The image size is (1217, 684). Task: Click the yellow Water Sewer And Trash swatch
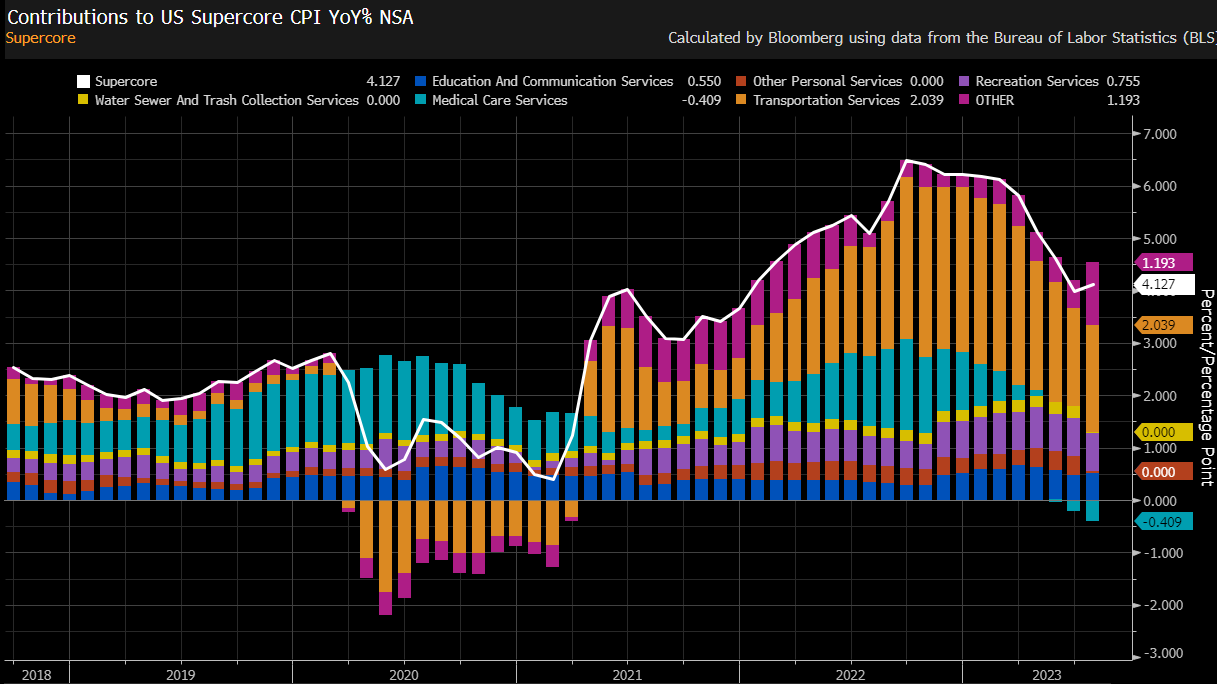click(84, 100)
